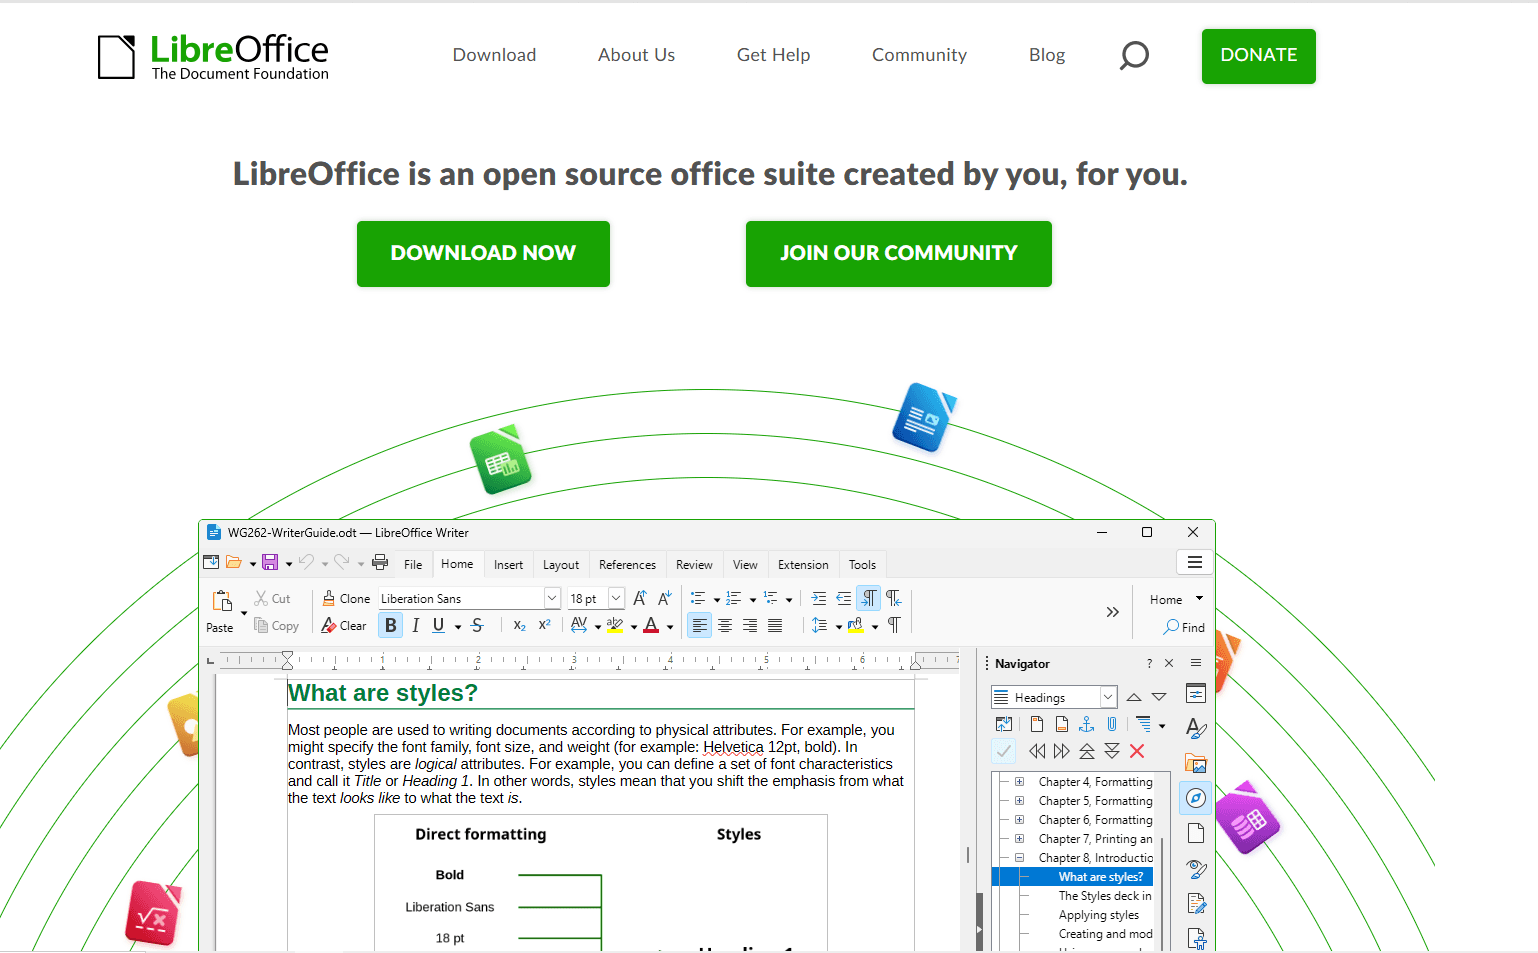The height and width of the screenshot is (953, 1538).
Task: Click the Increase indent icon
Action: [x=819, y=598]
